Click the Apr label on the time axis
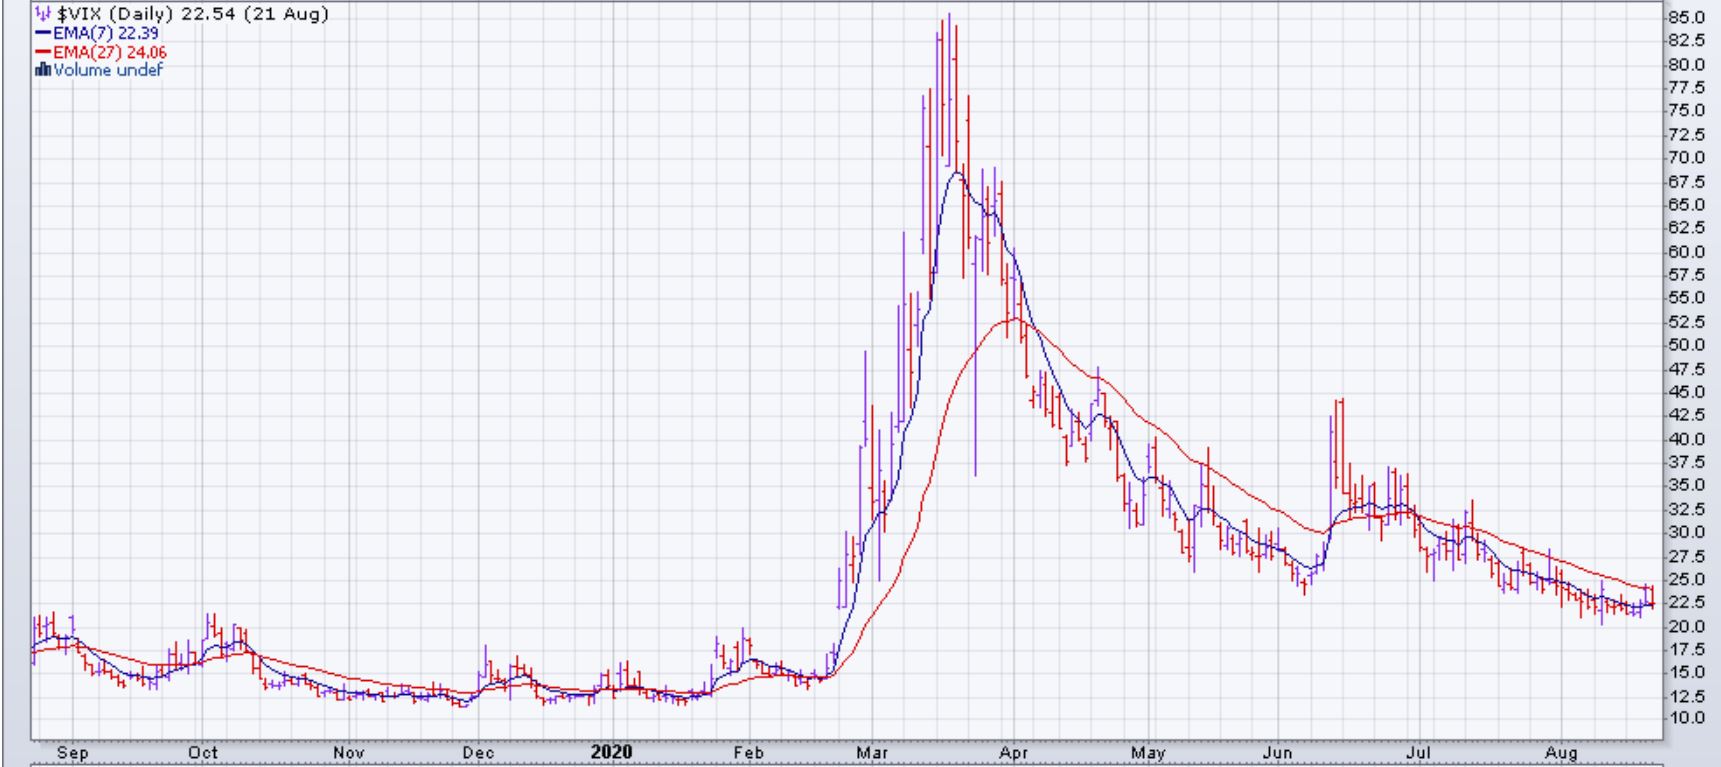Screen dimensions: 1721x767 [1013, 753]
